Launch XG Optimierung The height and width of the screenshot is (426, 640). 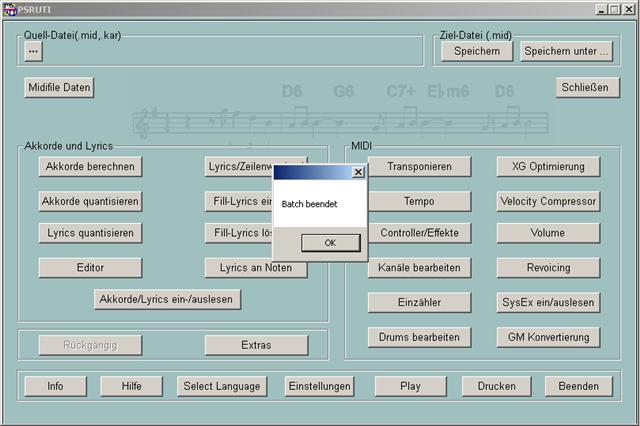pyautogui.click(x=548, y=166)
